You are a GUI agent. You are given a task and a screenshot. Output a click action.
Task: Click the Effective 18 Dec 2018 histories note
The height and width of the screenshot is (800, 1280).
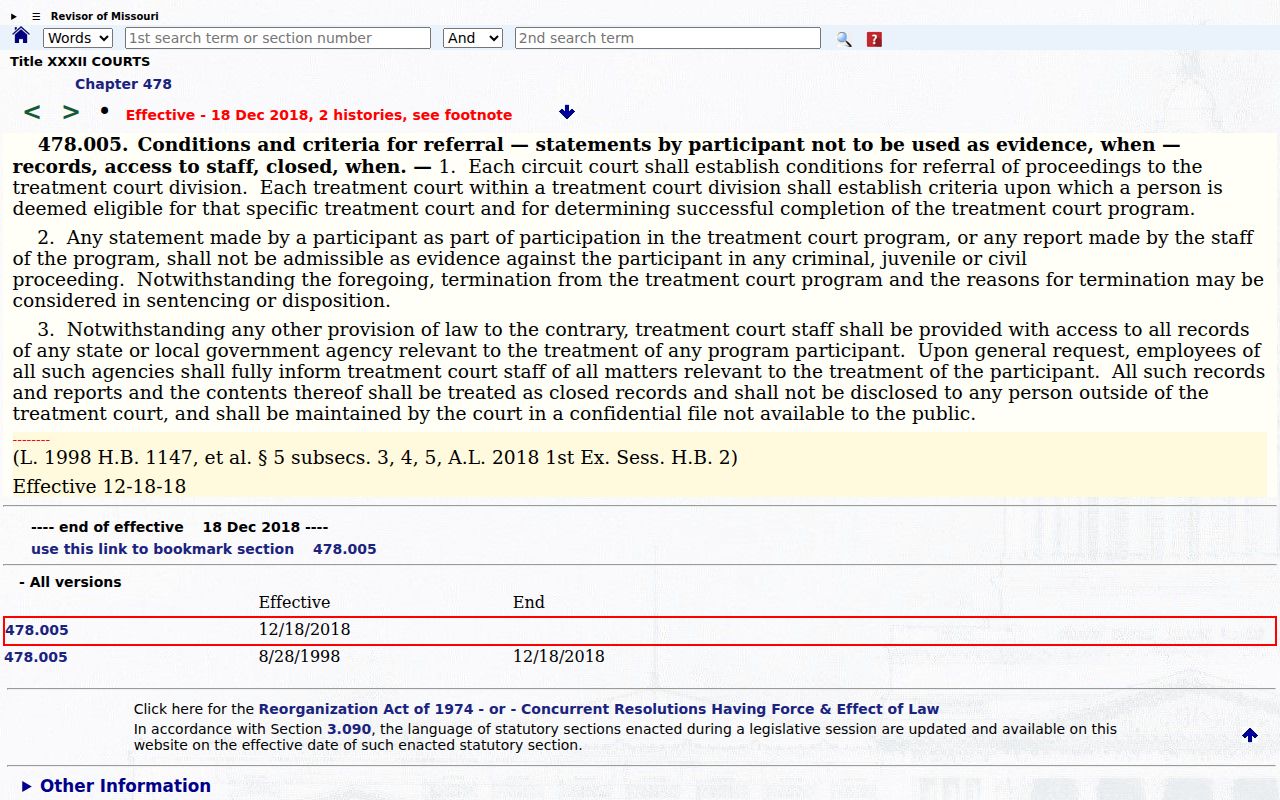(319, 115)
